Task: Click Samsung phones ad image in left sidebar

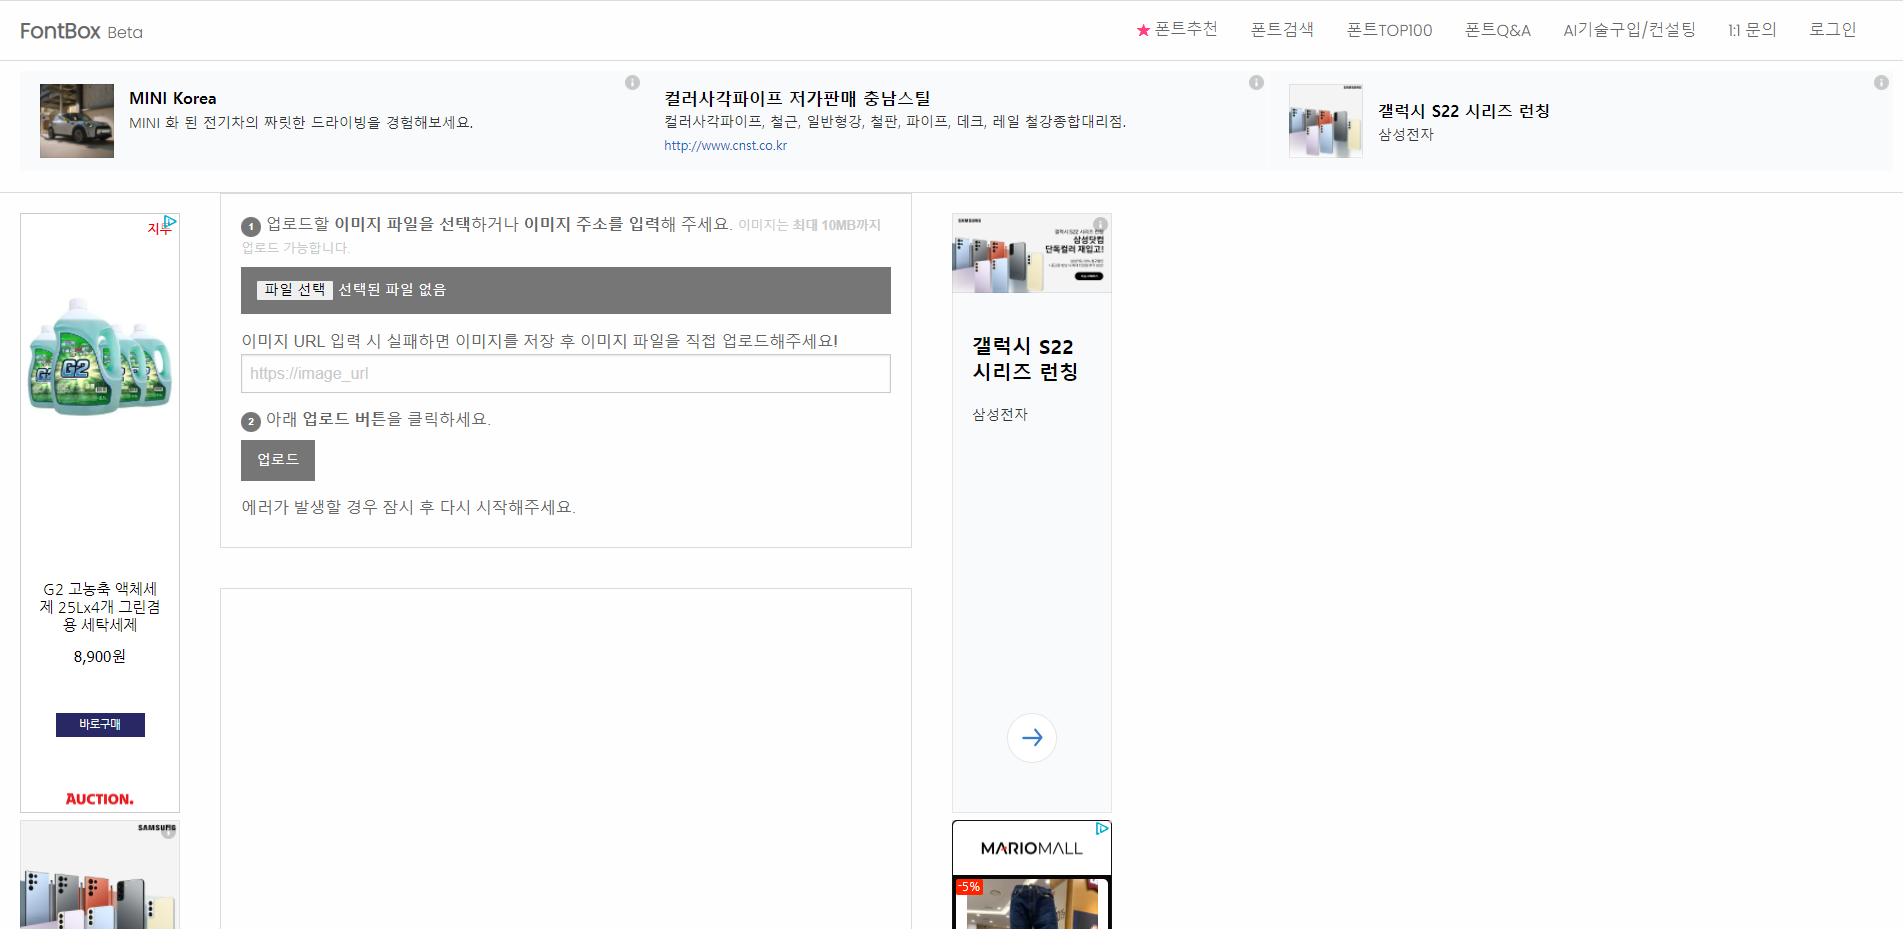Action: click(100, 876)
